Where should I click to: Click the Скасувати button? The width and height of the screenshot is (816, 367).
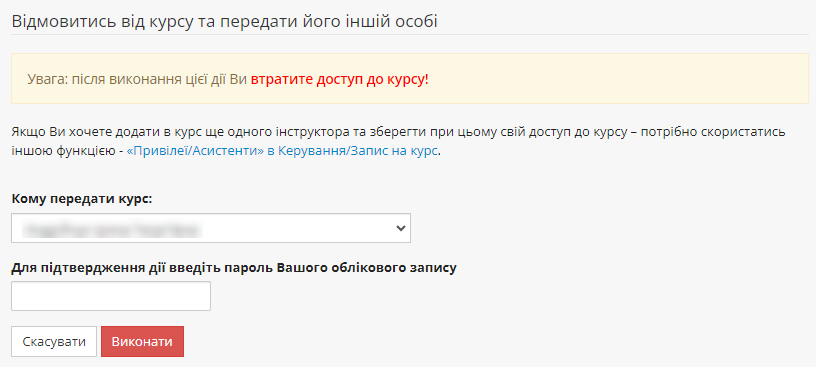coord(54,341)
